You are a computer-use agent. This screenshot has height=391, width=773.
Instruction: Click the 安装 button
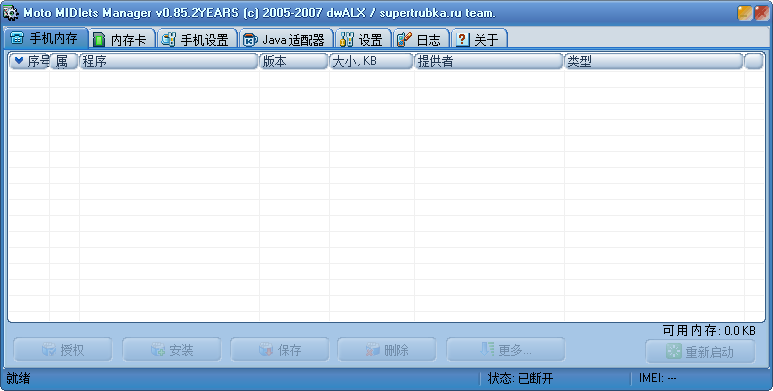coord(172,350)
